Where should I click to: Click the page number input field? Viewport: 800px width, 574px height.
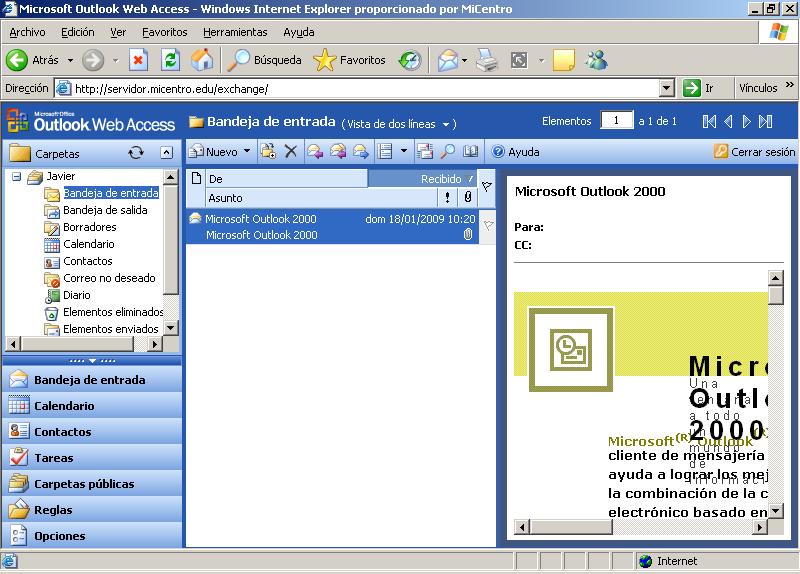coord(616,121)
